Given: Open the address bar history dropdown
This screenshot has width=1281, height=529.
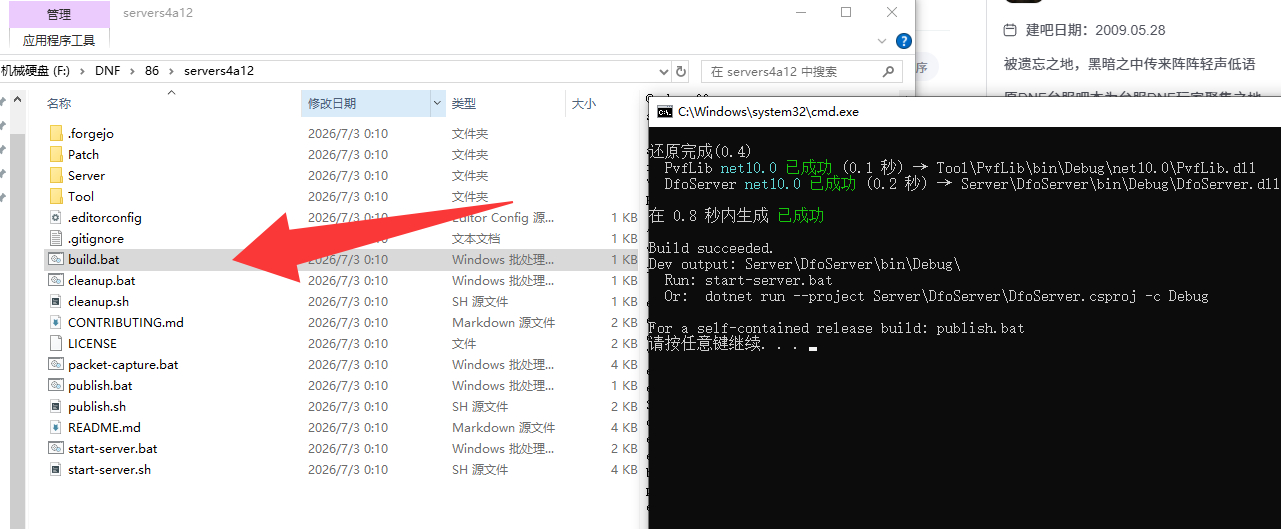Looking at the screenshot, I should (x=664, y=71).
